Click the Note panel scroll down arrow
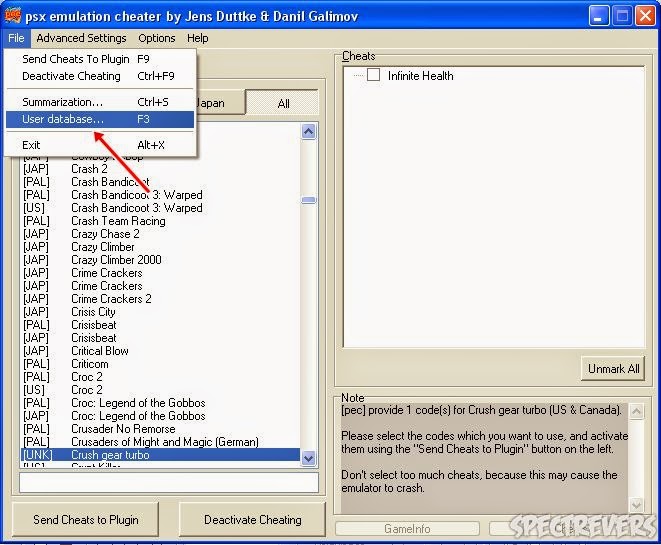 (636, 504)
